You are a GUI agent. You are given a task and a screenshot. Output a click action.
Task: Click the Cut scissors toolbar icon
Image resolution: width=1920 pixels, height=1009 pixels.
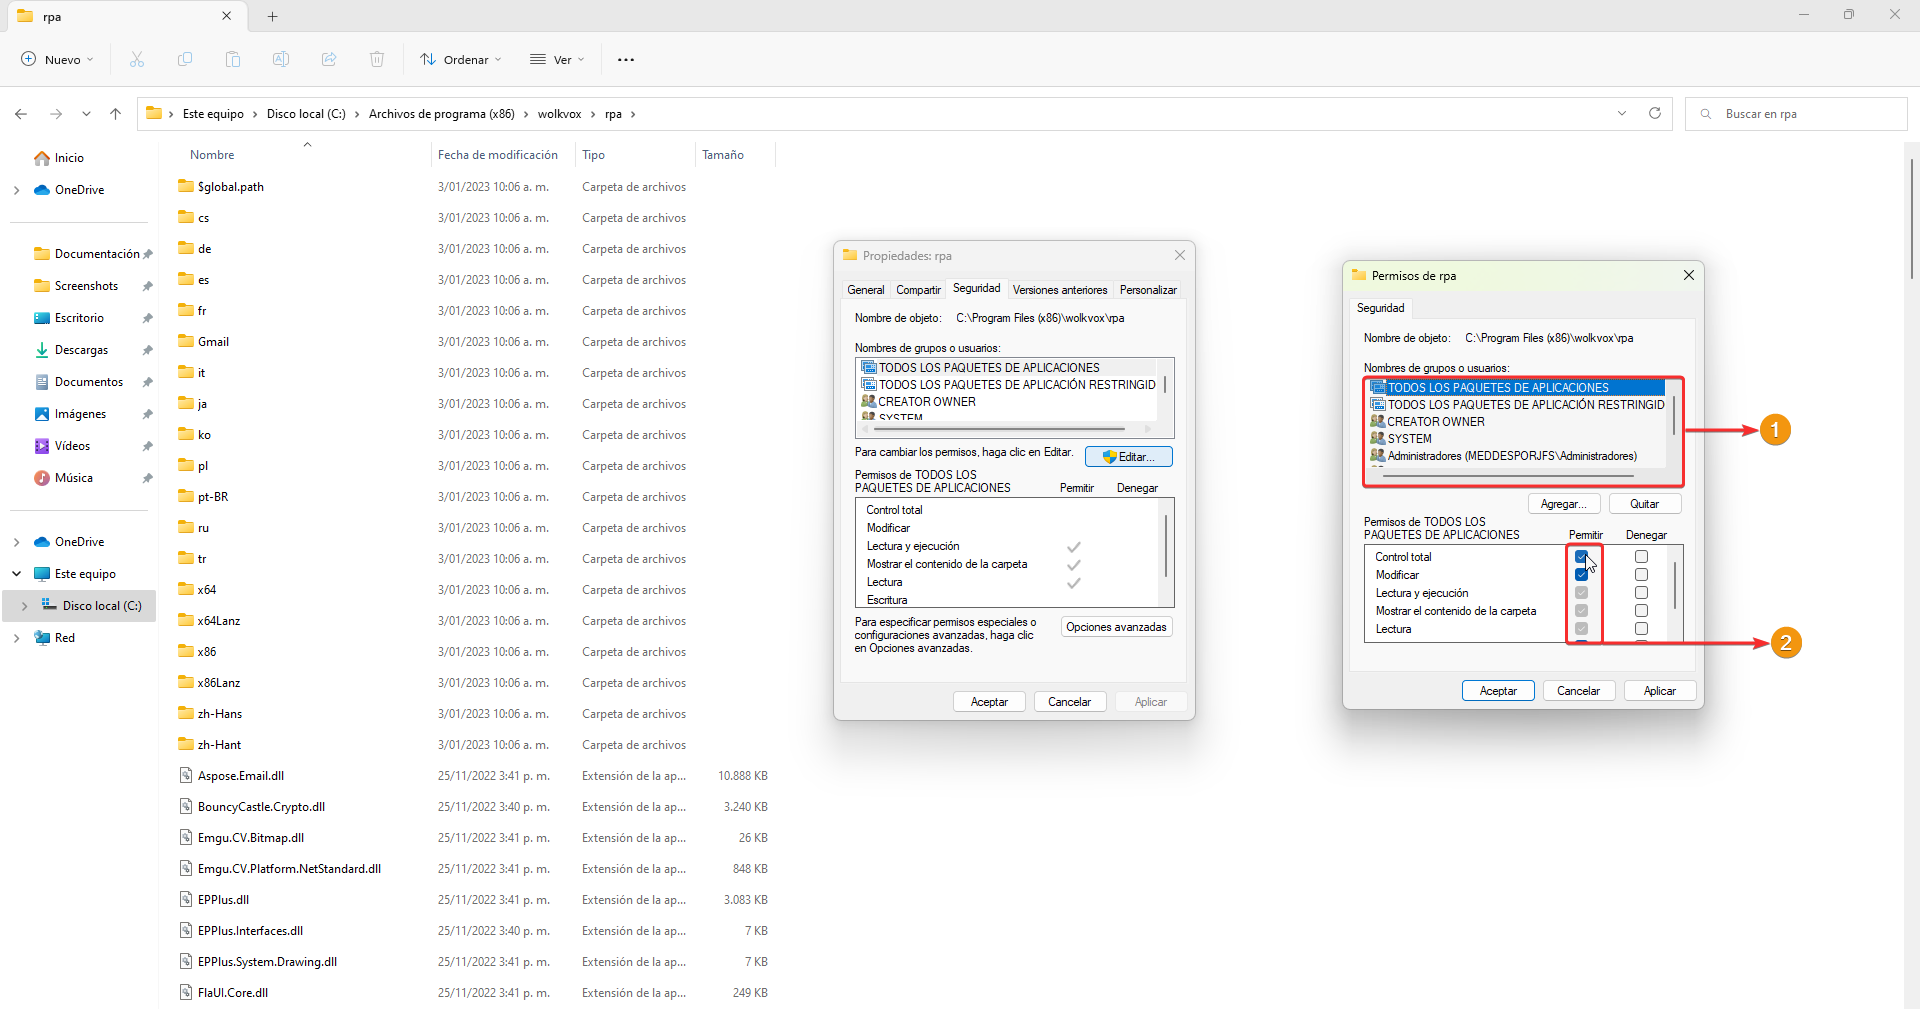[137, 60]
